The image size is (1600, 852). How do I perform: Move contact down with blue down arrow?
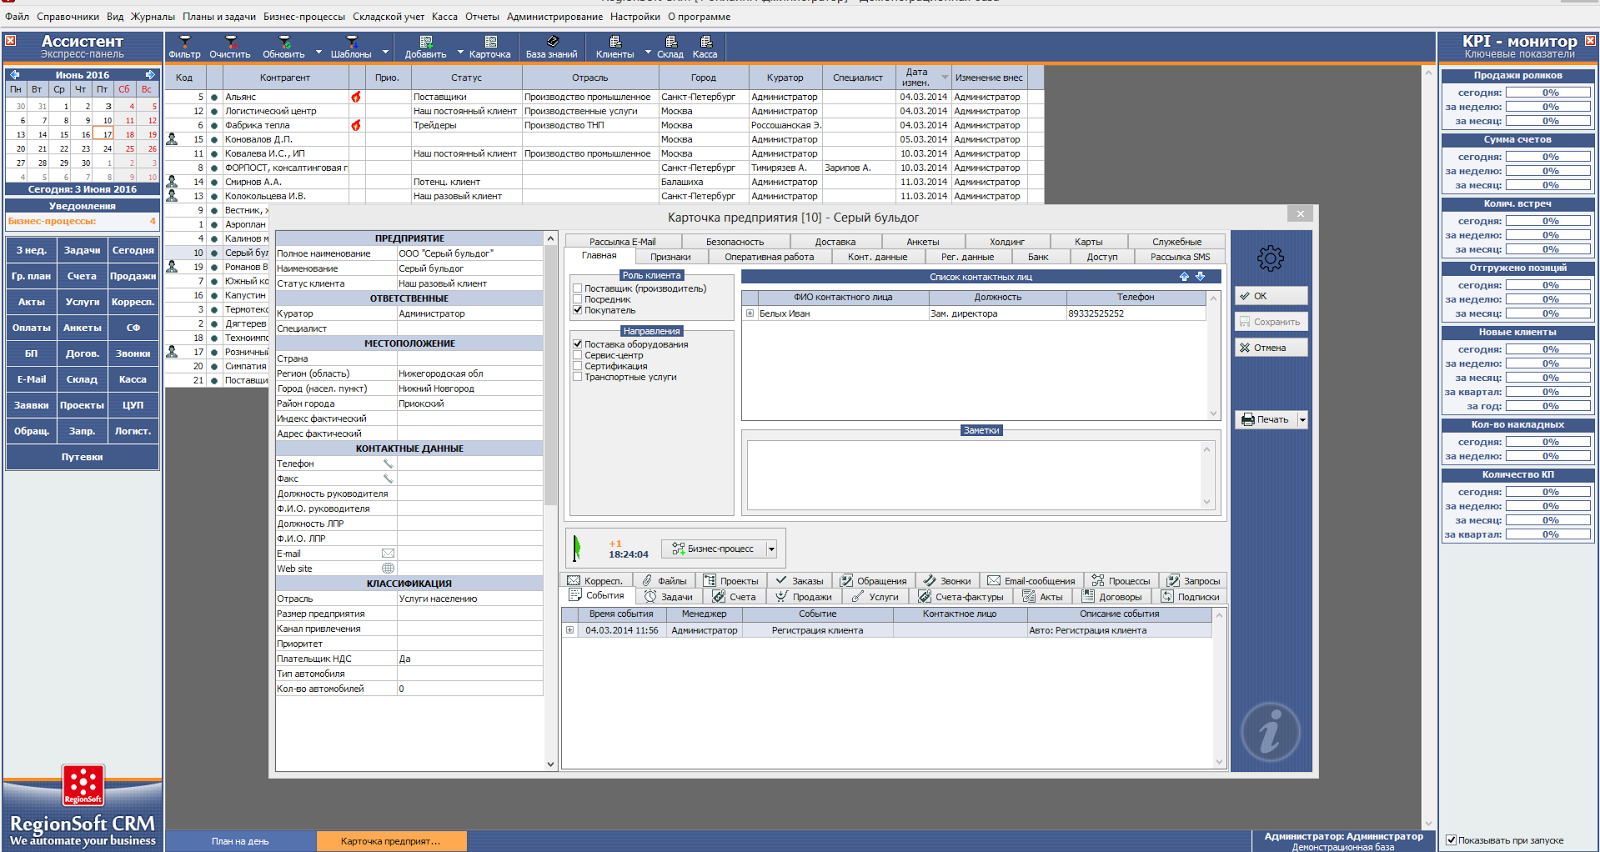(x=1200, y=277)
